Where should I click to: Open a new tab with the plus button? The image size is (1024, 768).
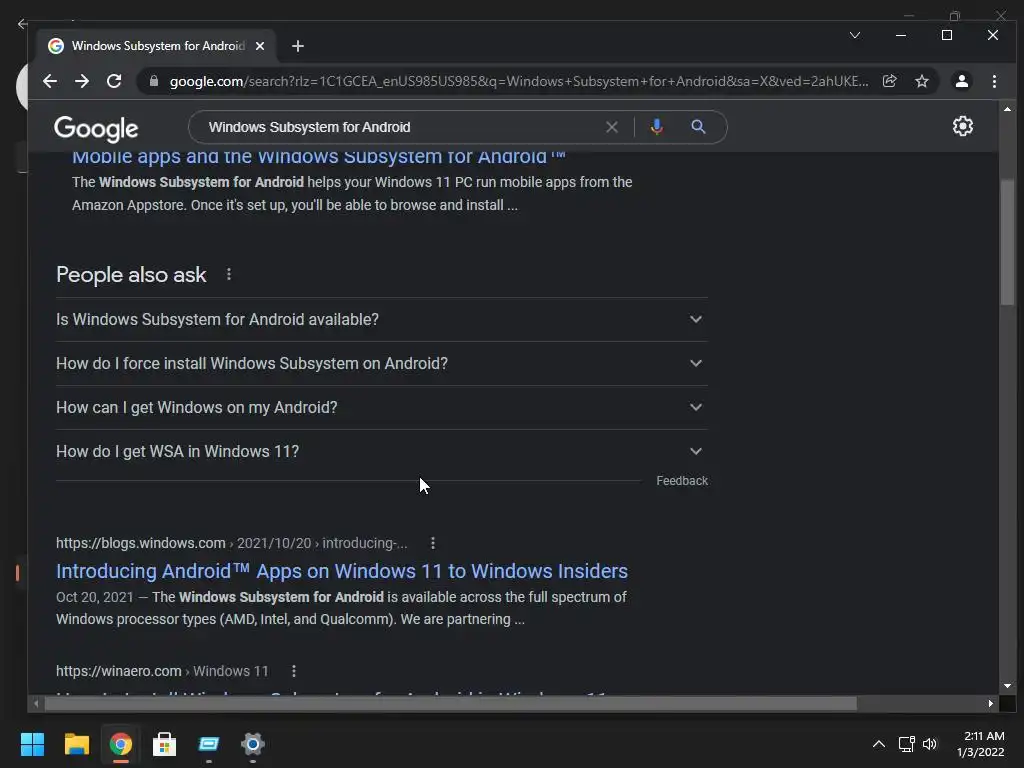coord(298,46)
